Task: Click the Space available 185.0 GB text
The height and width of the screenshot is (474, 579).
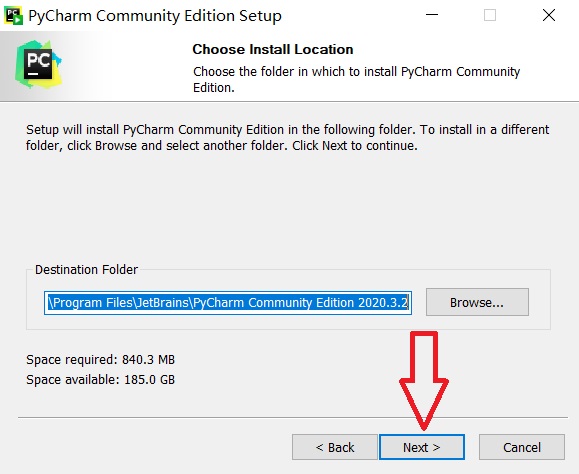Action: point(100,379)
